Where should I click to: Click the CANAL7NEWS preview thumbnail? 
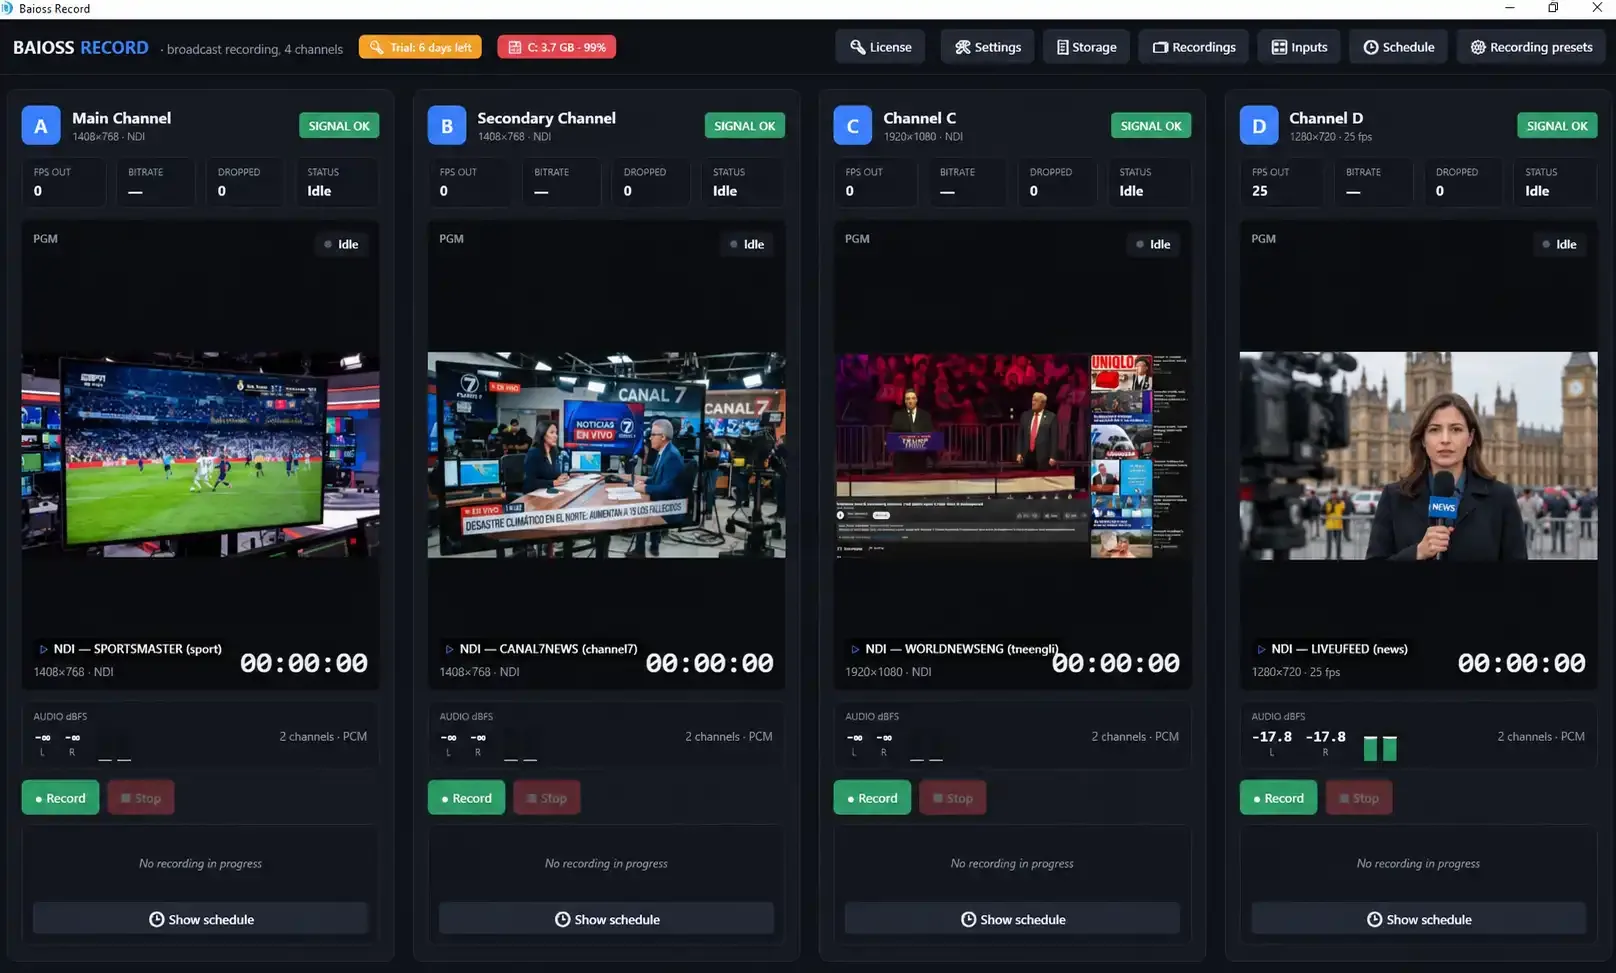tap(607, 454)
